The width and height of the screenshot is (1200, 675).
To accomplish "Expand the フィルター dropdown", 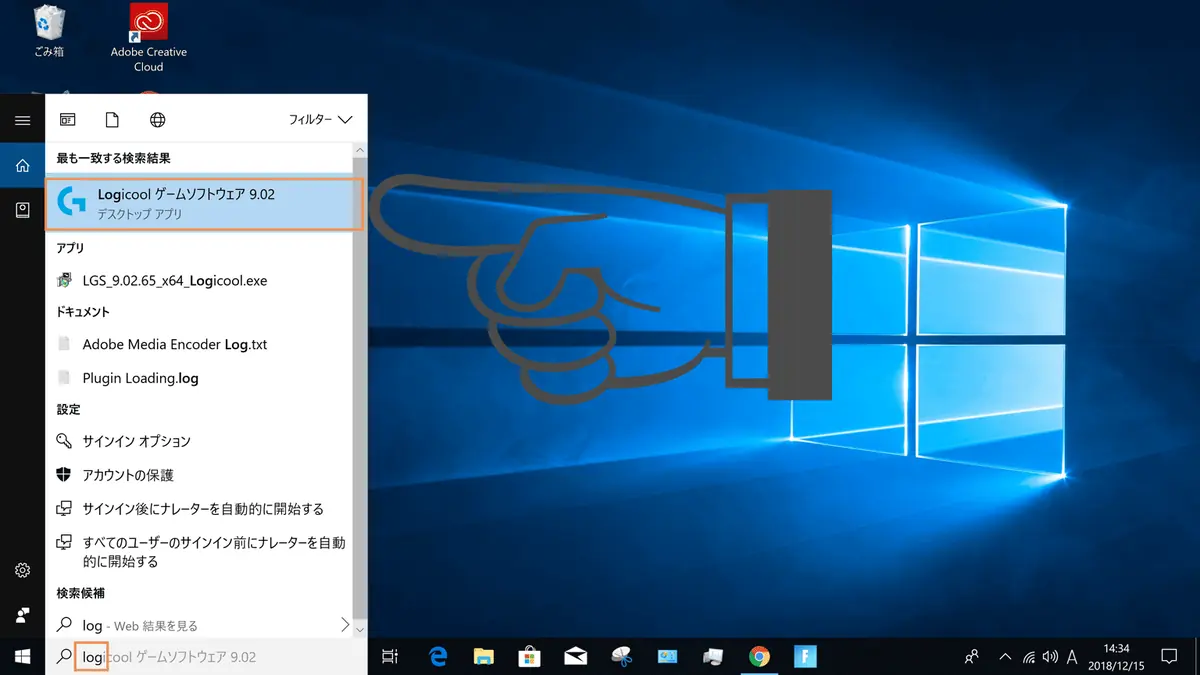I will coord(320,120).
